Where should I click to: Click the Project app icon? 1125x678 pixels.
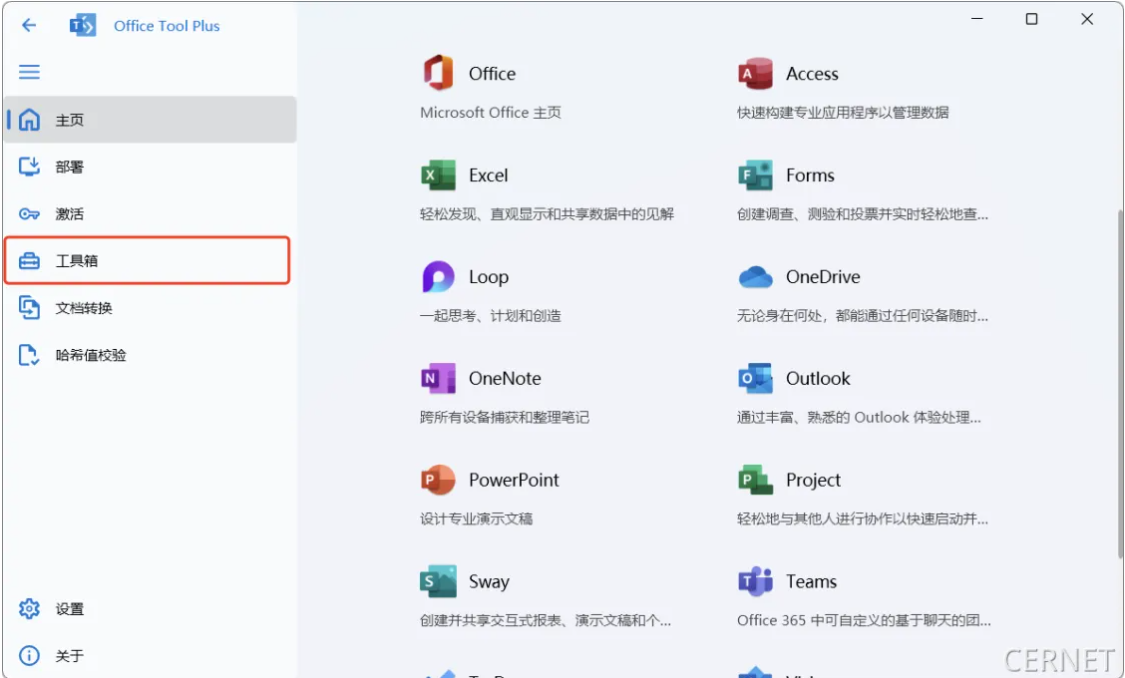click(755, 480)
